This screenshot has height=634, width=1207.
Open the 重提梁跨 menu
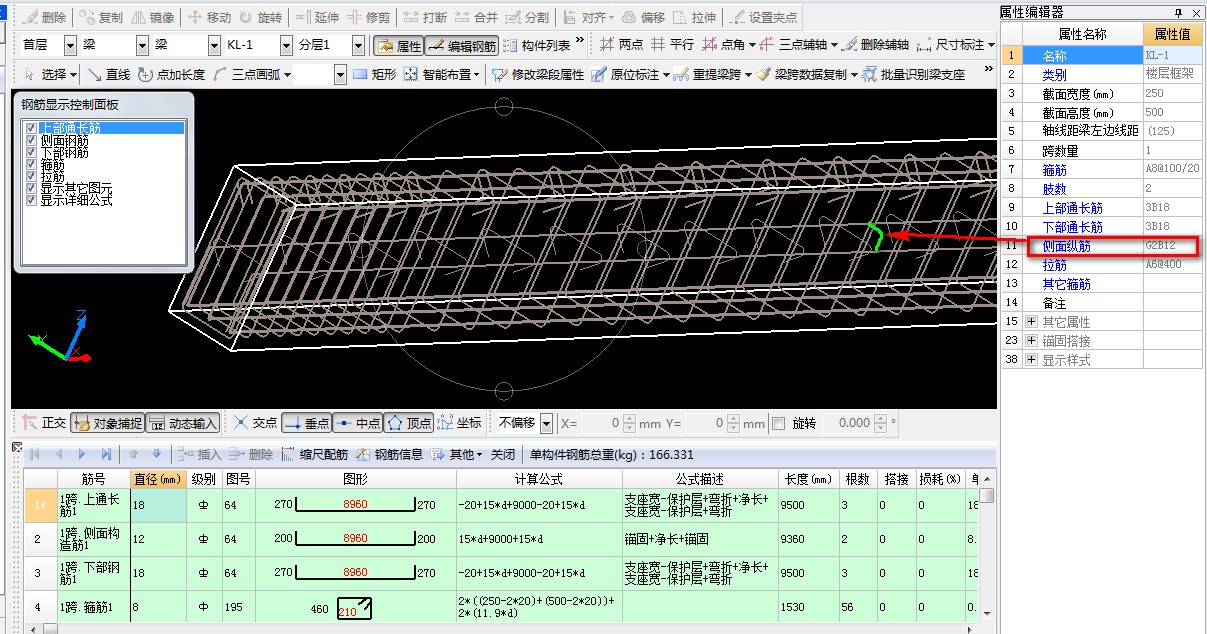point(712,74)
